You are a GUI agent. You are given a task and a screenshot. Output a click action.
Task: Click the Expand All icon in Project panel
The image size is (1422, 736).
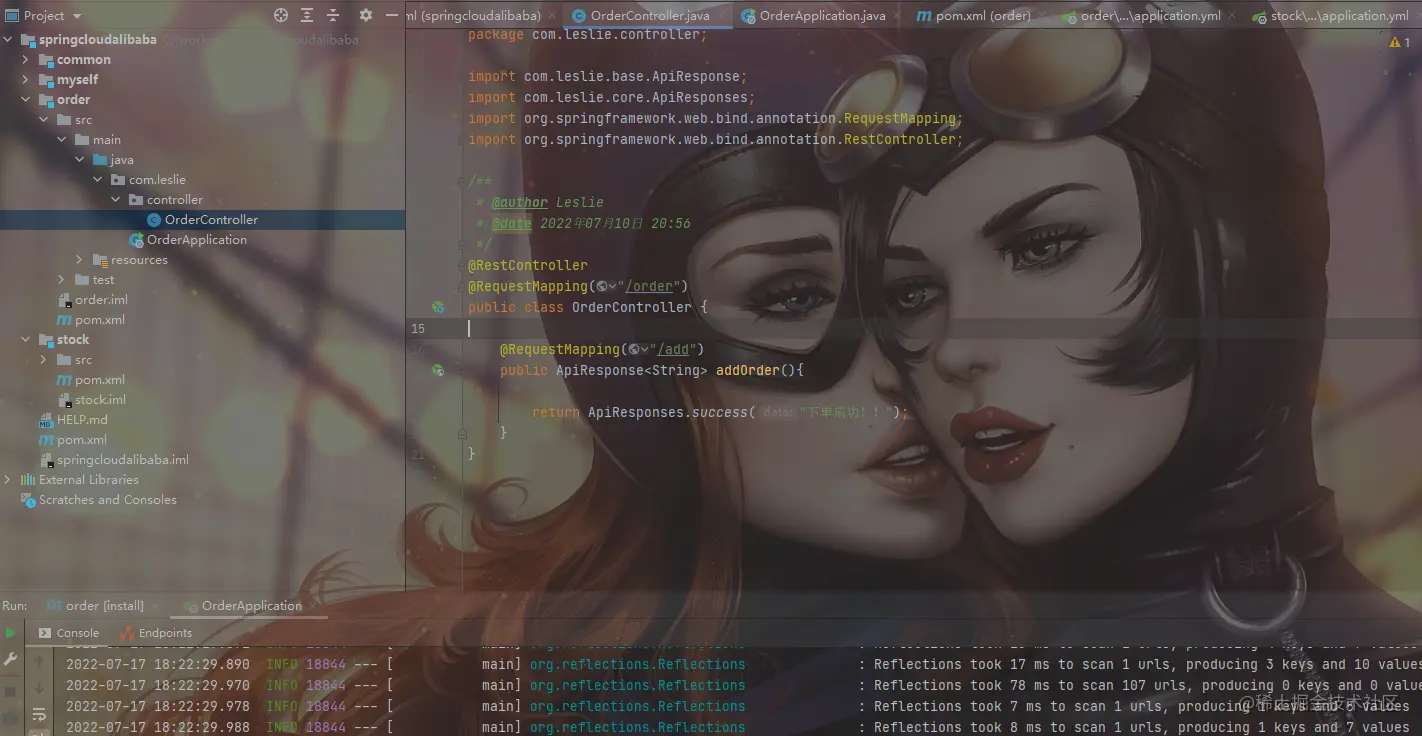click(x=307, y=15)
